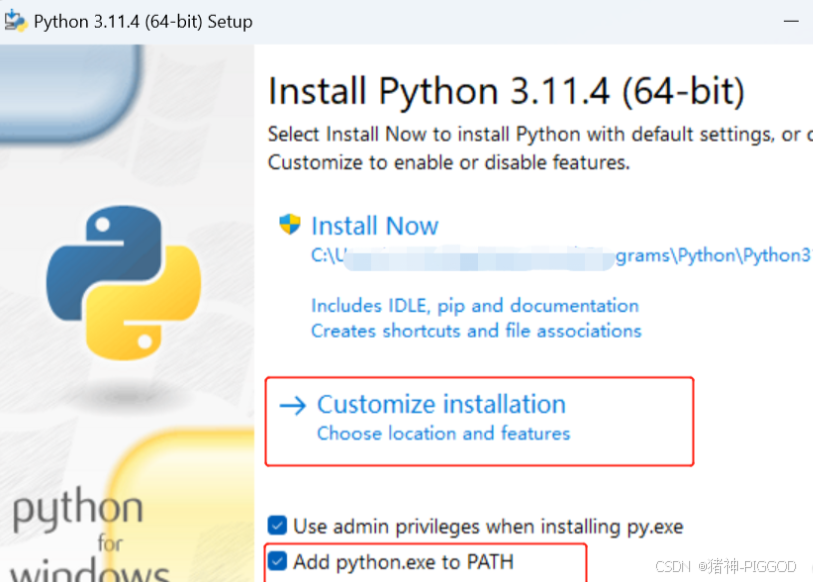Click the Install Now option

(374, 226)
